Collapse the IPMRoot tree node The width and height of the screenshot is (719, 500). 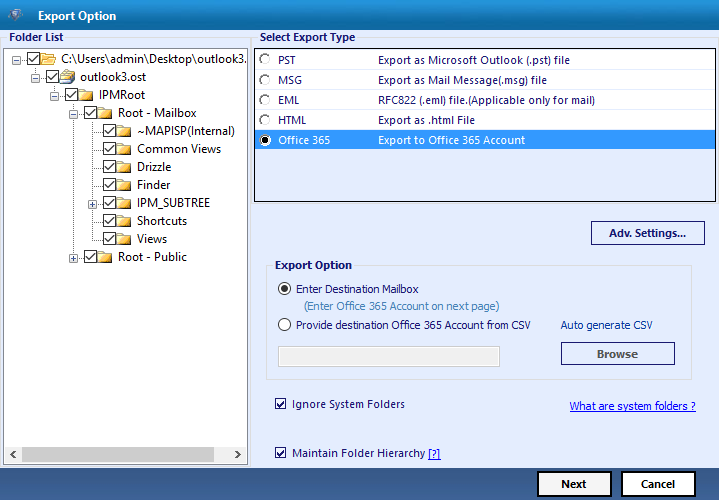pyautogui.click(x=54, y=96)
